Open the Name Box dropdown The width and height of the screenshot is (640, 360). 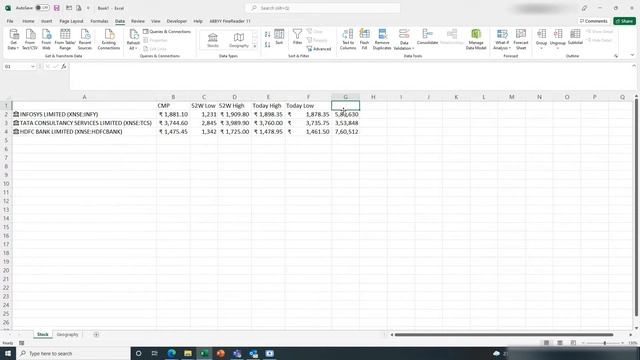tap(33, 67)
